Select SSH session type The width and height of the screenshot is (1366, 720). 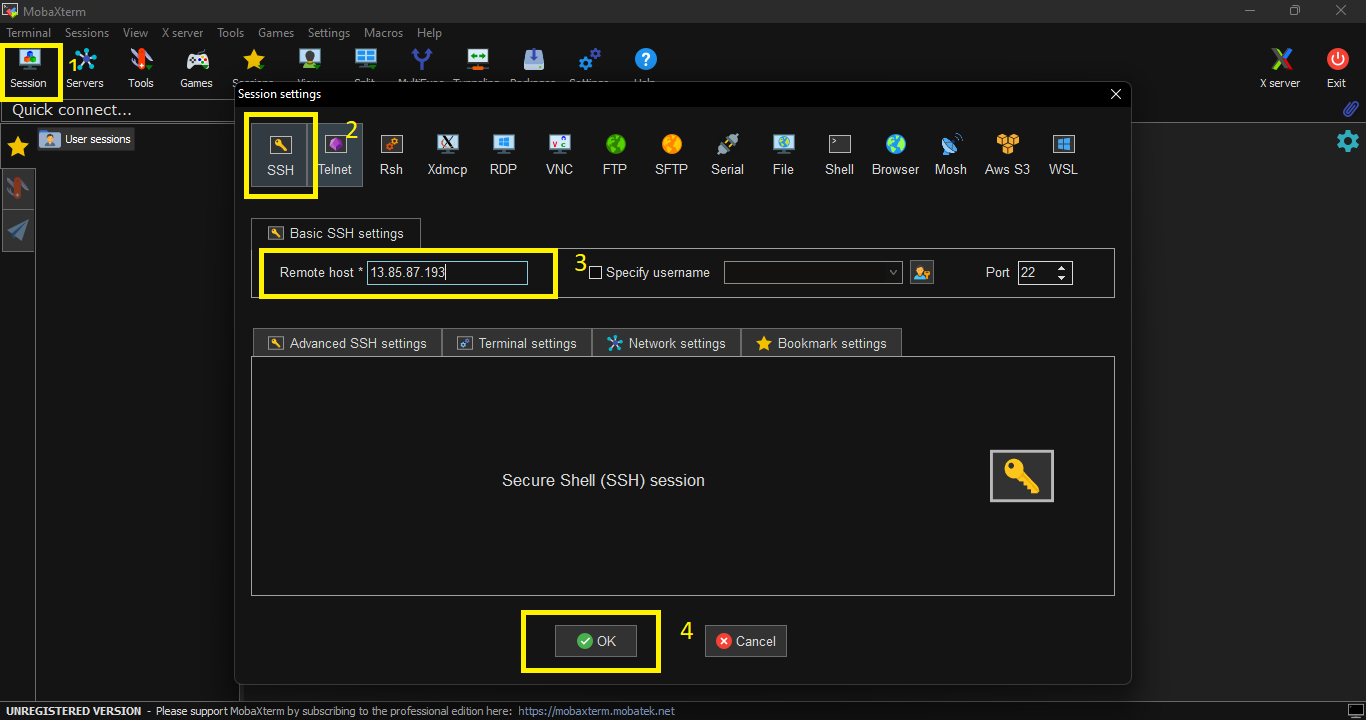(x=280, y=155)
